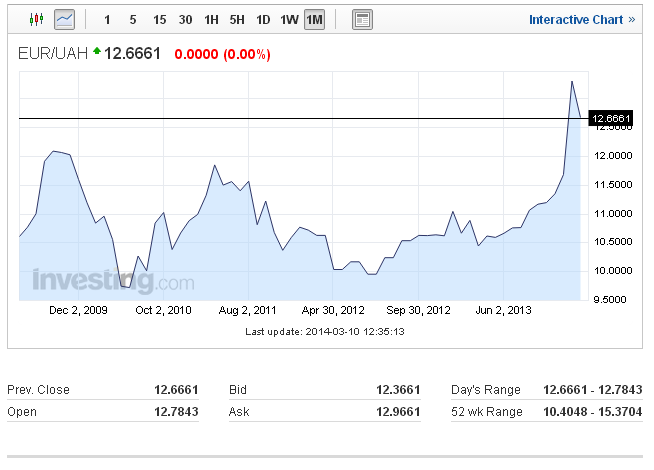
Task: Click the black 12.6661 price marker label
Action: click(611, 118)
